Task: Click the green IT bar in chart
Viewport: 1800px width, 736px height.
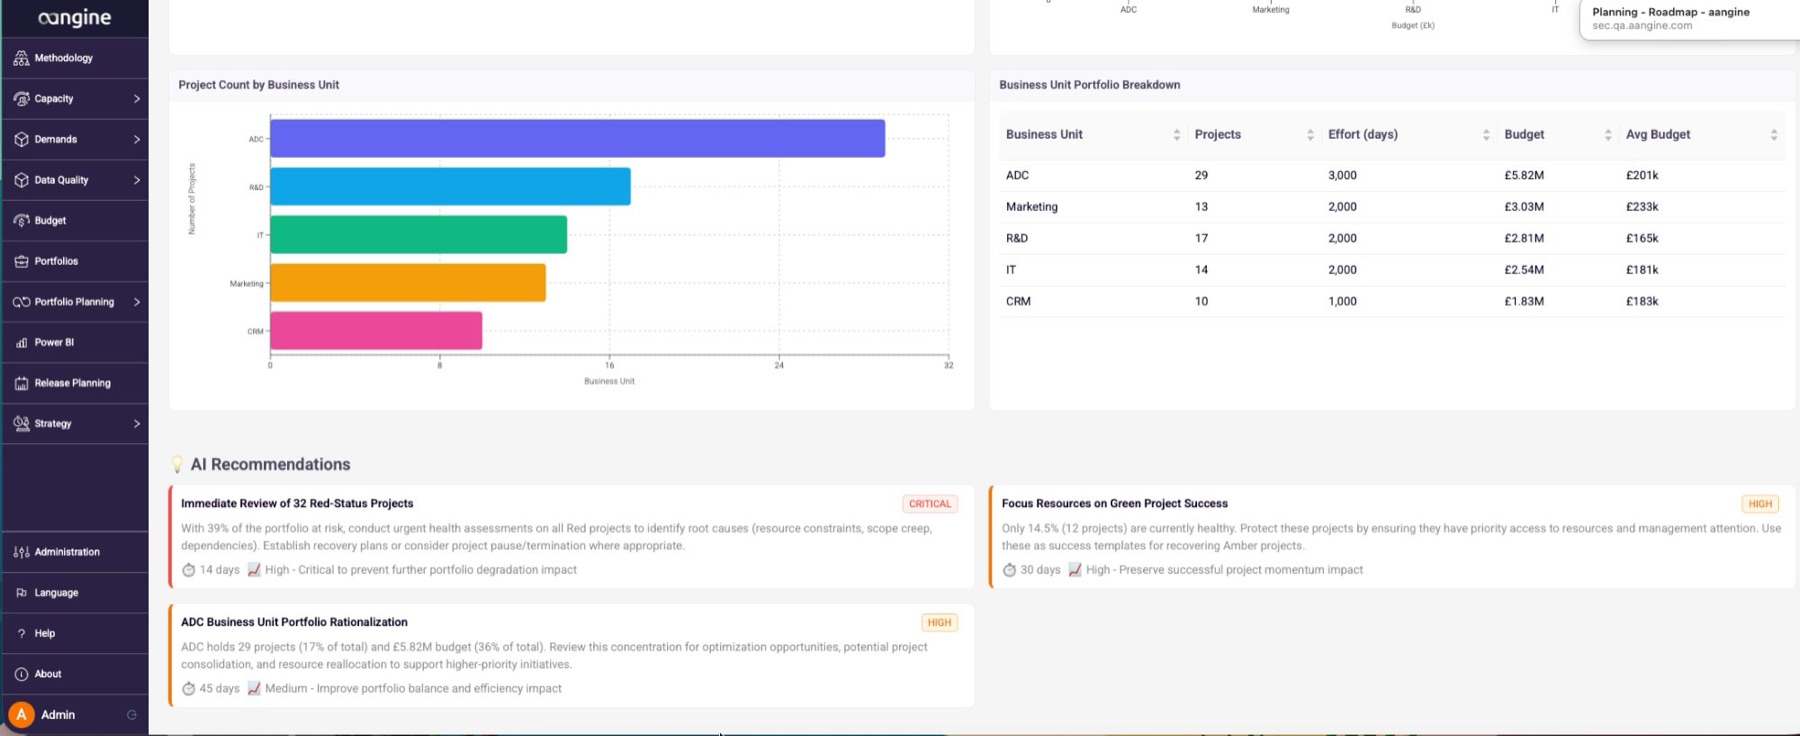Action: (x=418, y=234)
